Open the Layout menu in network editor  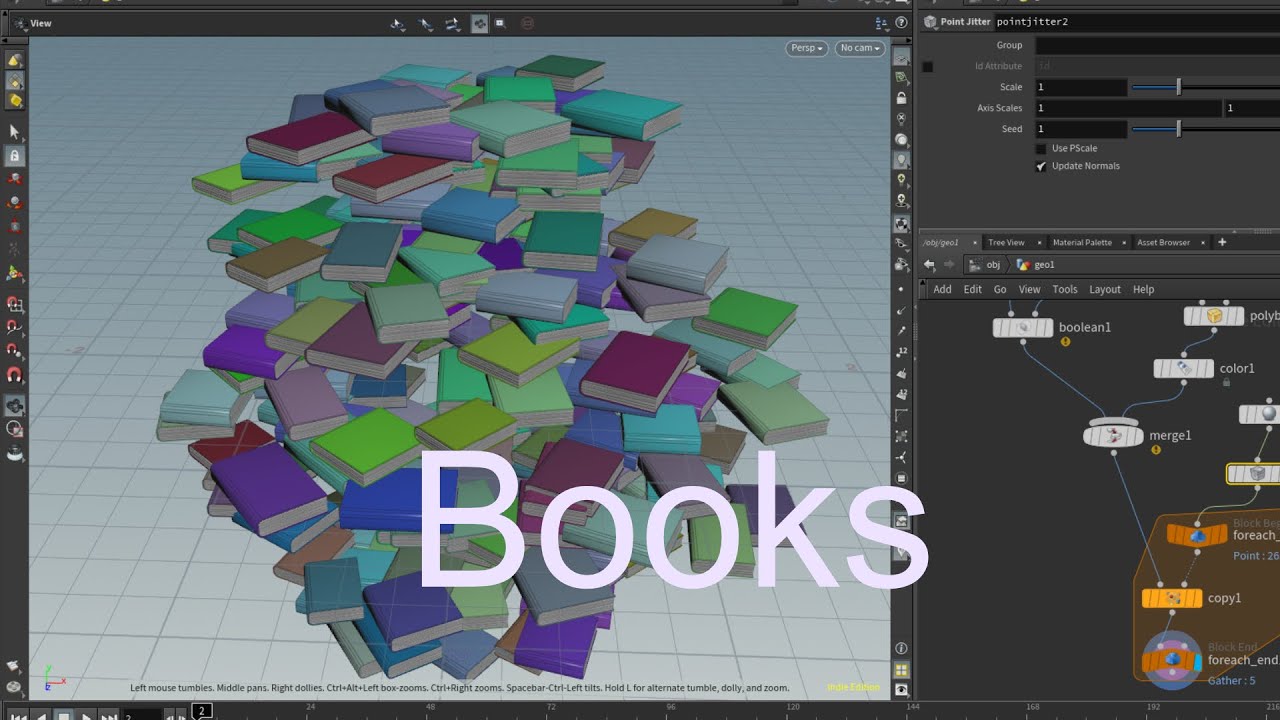(1105, 289)
